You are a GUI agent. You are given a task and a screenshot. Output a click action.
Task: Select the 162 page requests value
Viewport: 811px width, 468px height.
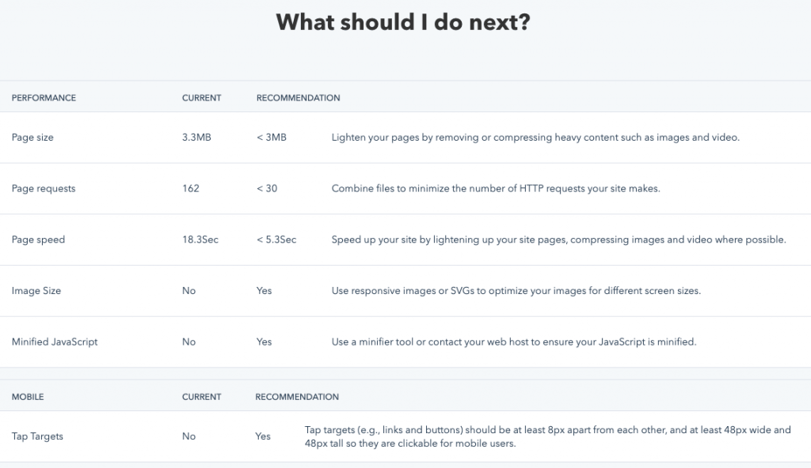point(190,188)
